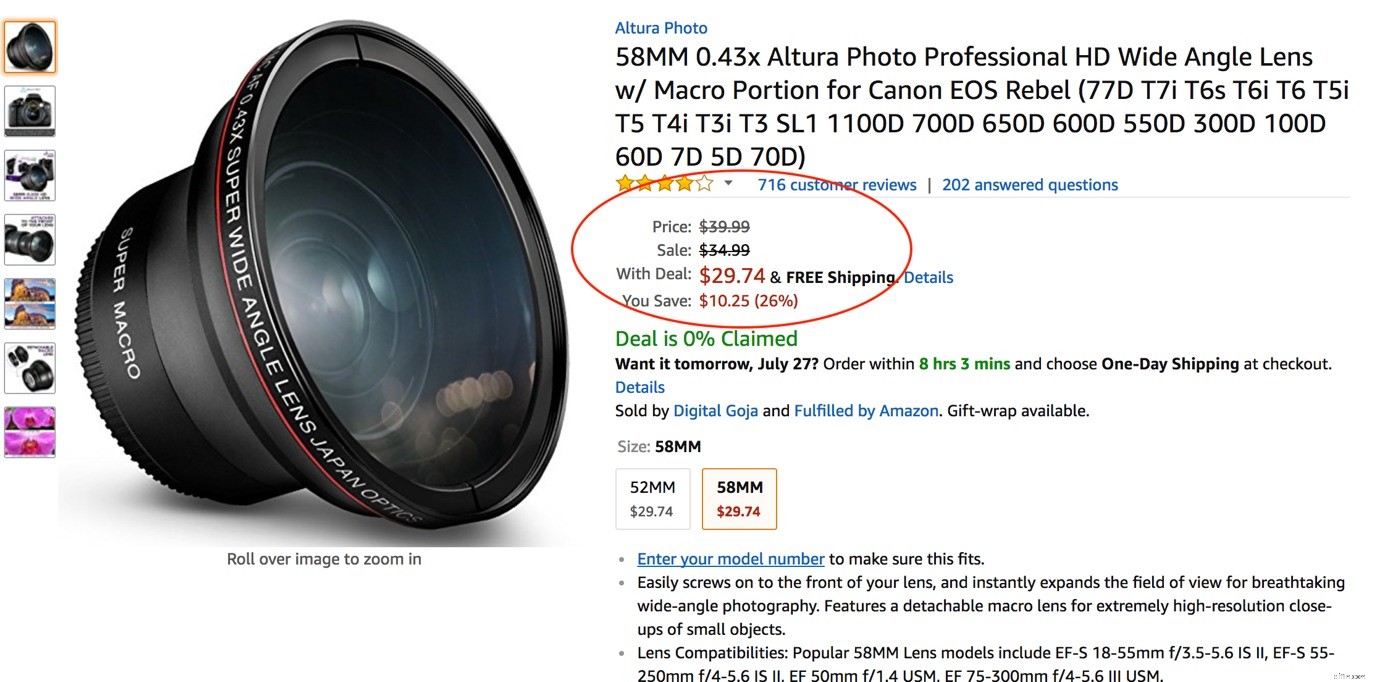Open Details below the delivery estimate

(639, 387)
